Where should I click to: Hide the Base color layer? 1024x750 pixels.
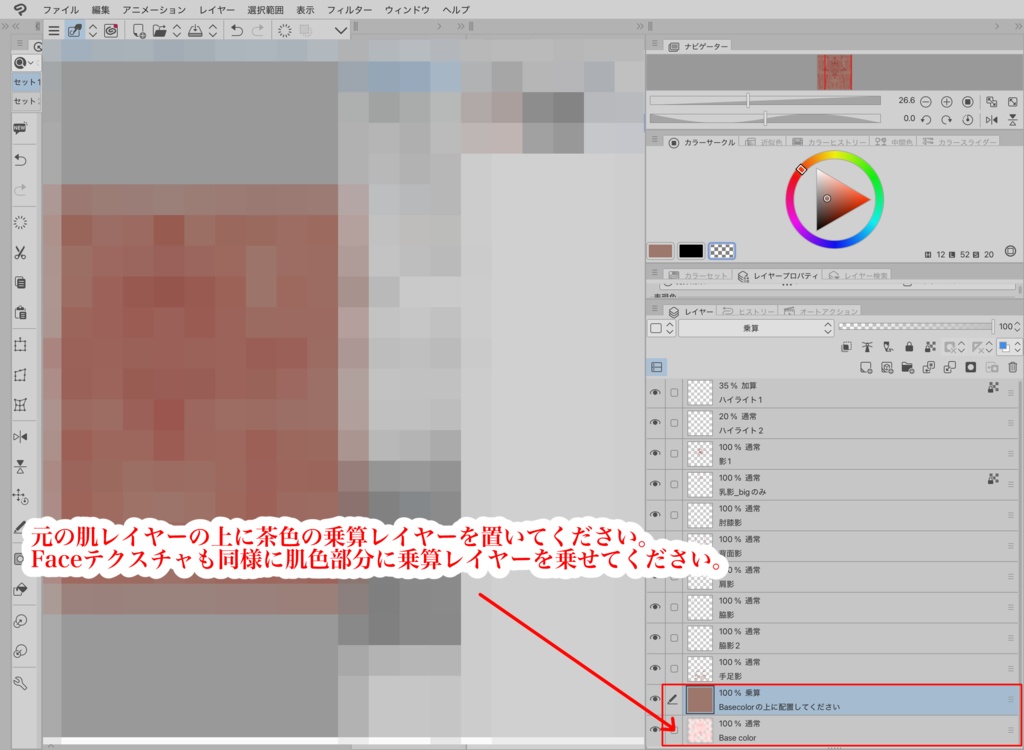pyautogui.click(x=655, y=730)
